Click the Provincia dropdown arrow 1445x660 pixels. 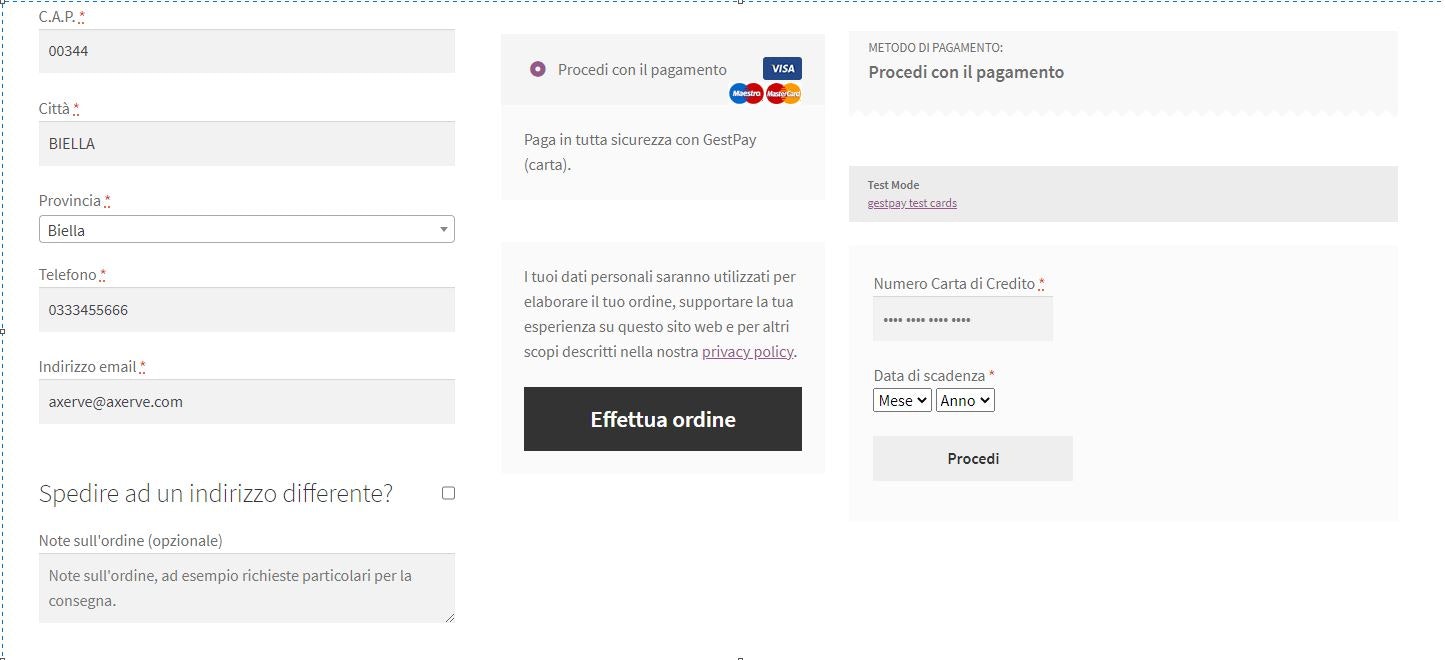(444, 230)
